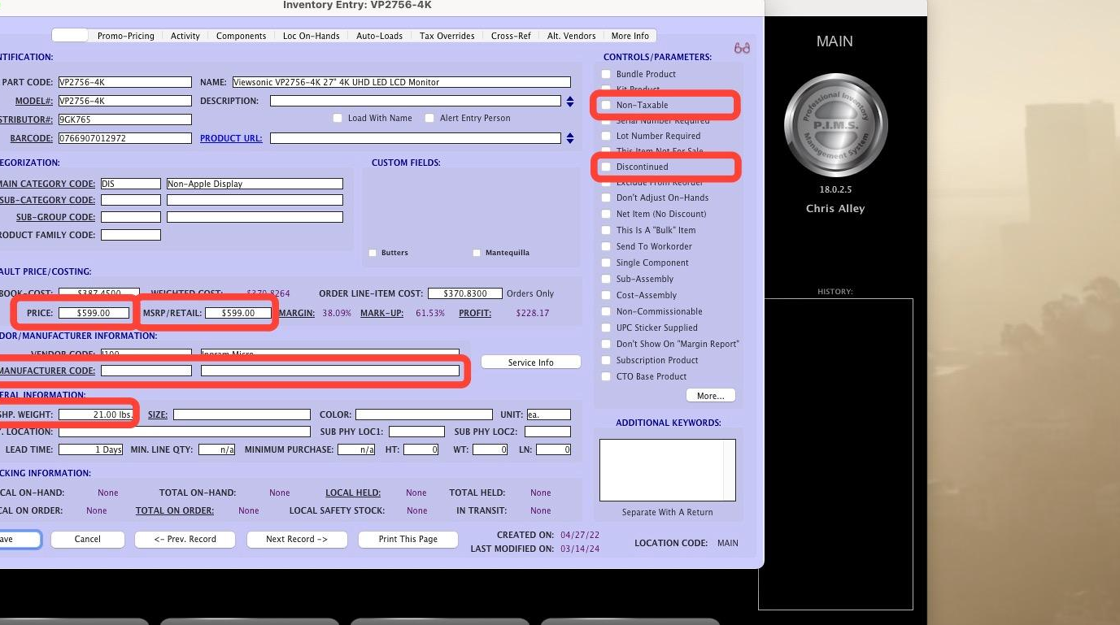Check the Load With Name box
Viewport: 1120px width, 625px height.
[x=338, y=119]
